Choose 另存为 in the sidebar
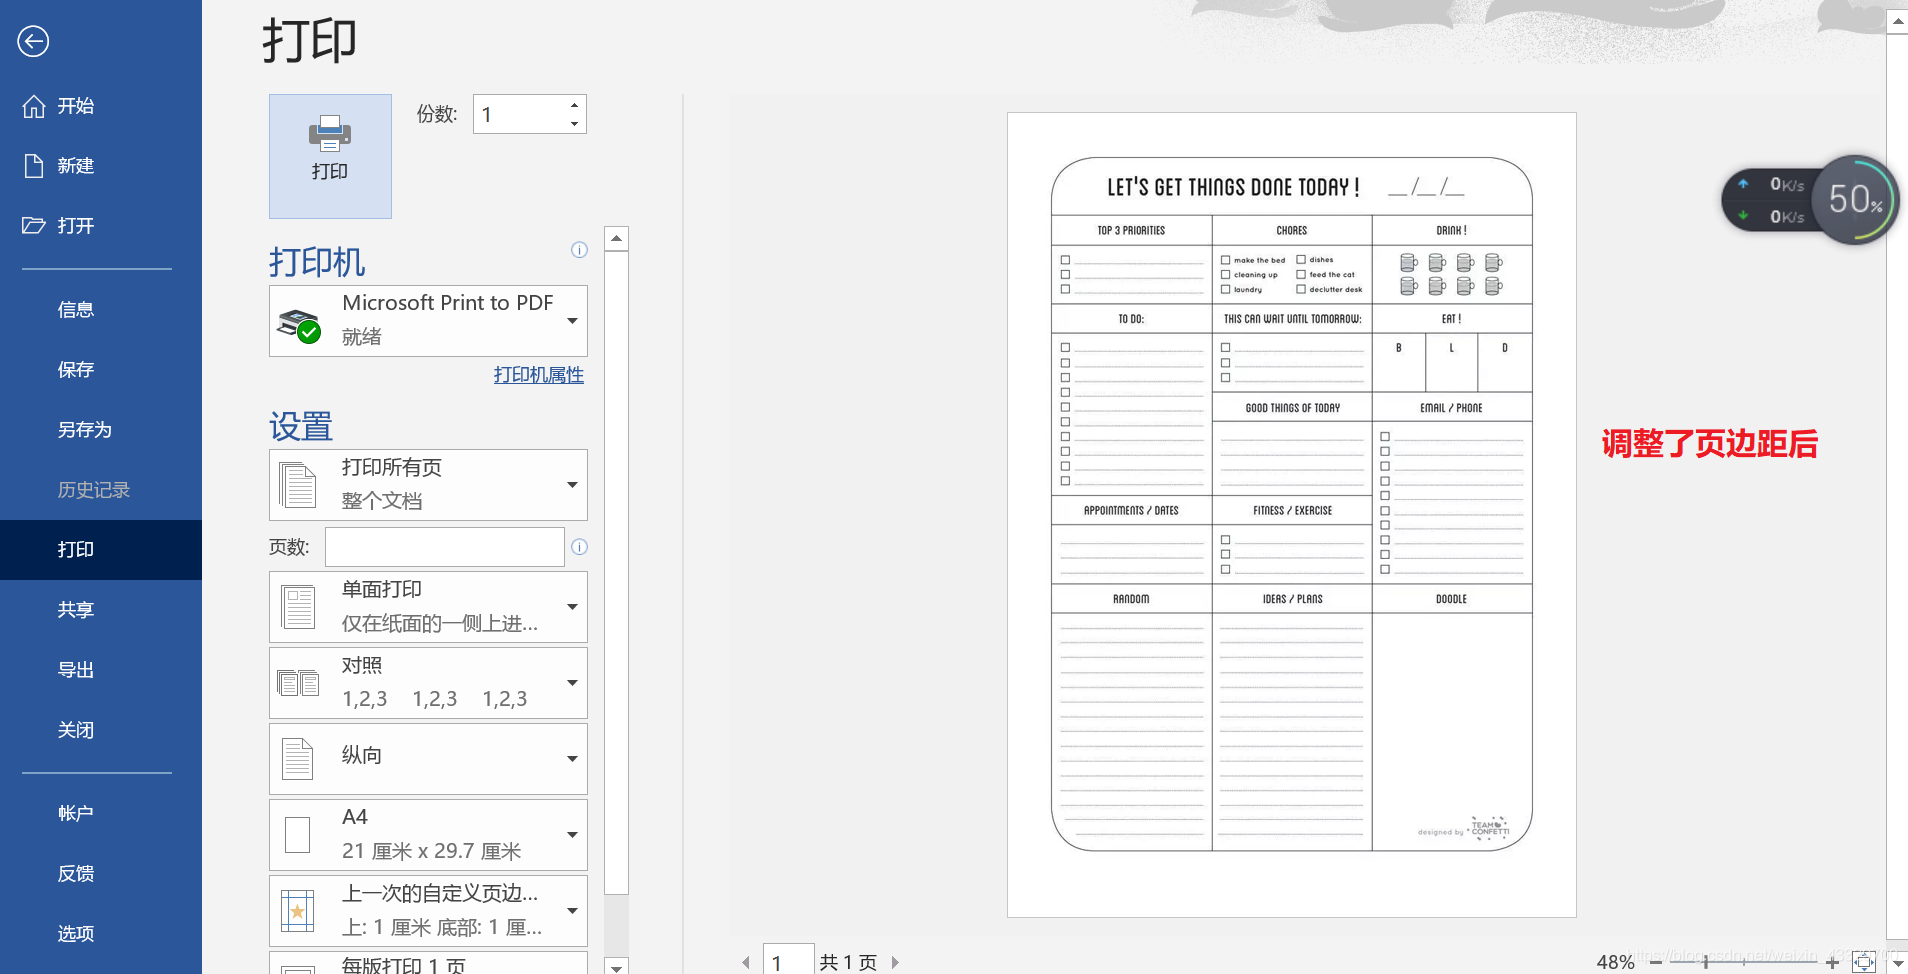 point(101,430)
